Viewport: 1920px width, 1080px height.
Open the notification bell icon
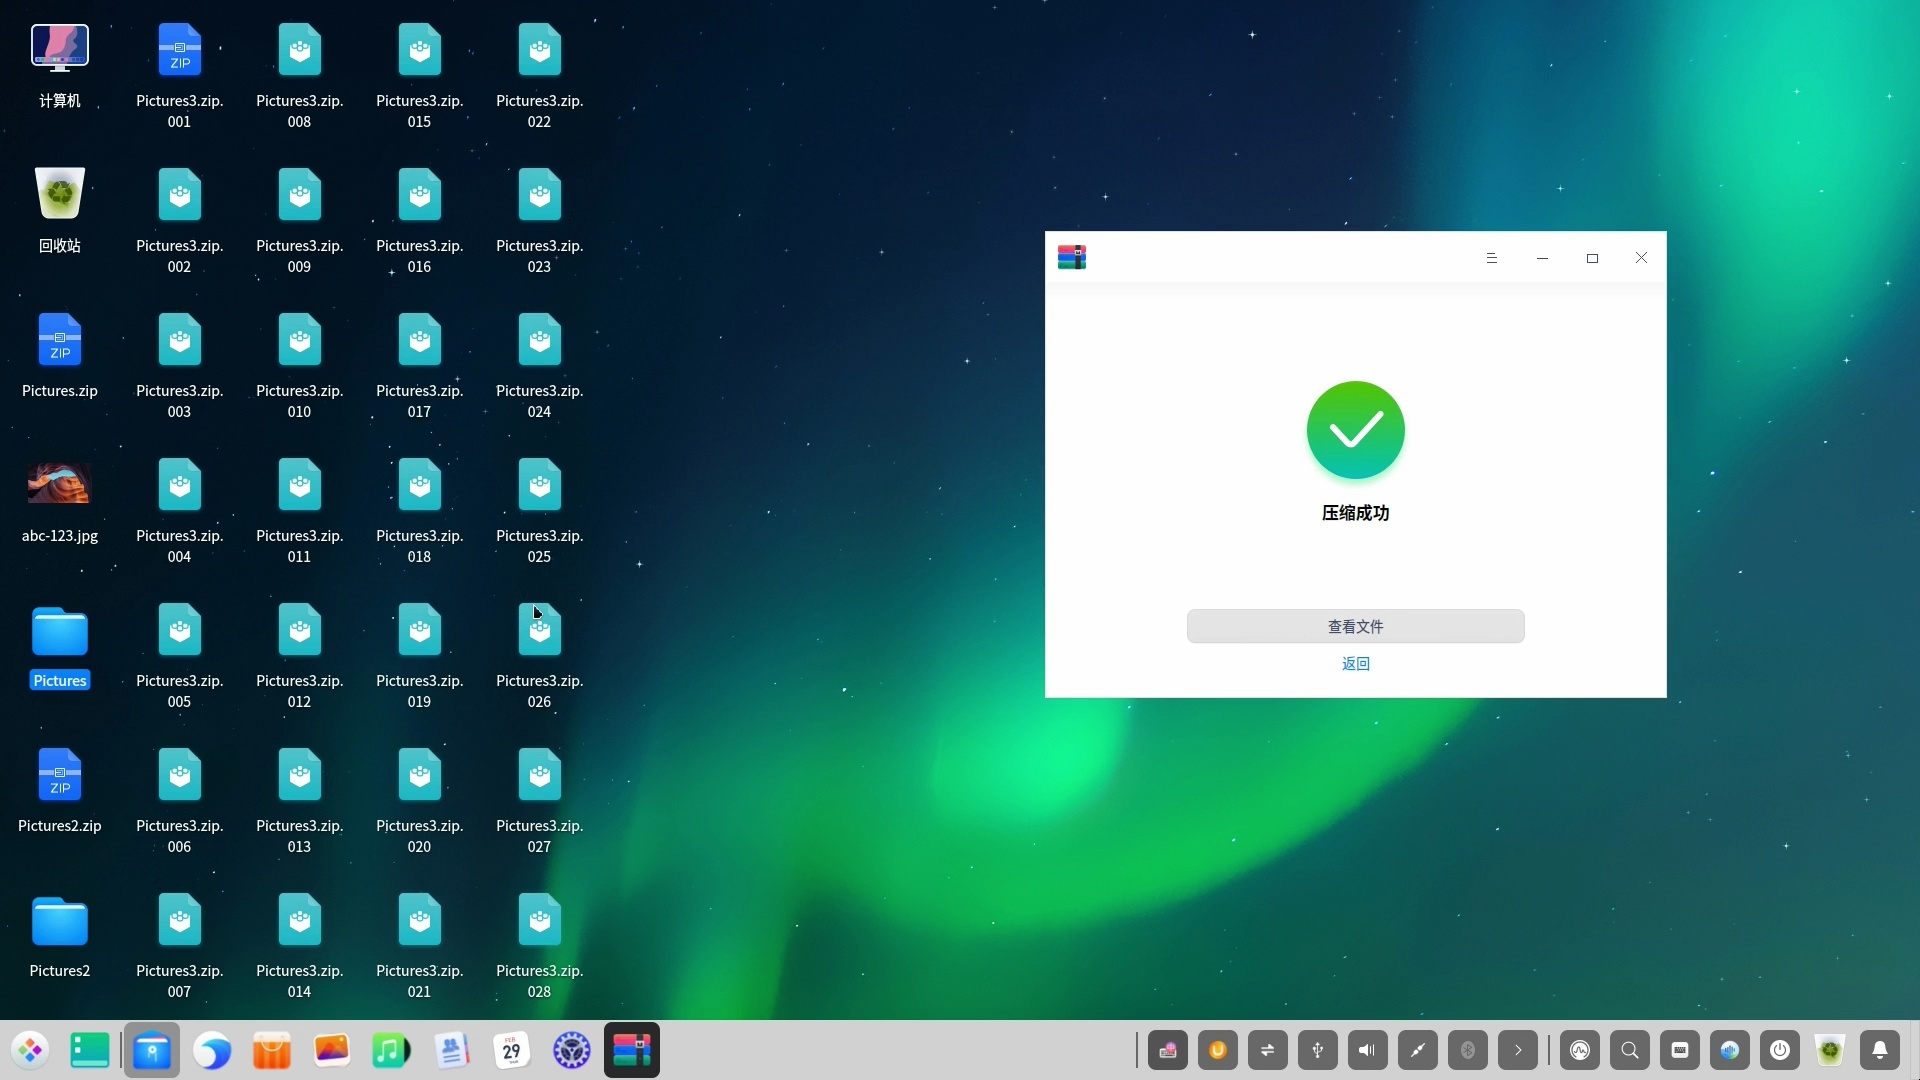(1880, 1050)
